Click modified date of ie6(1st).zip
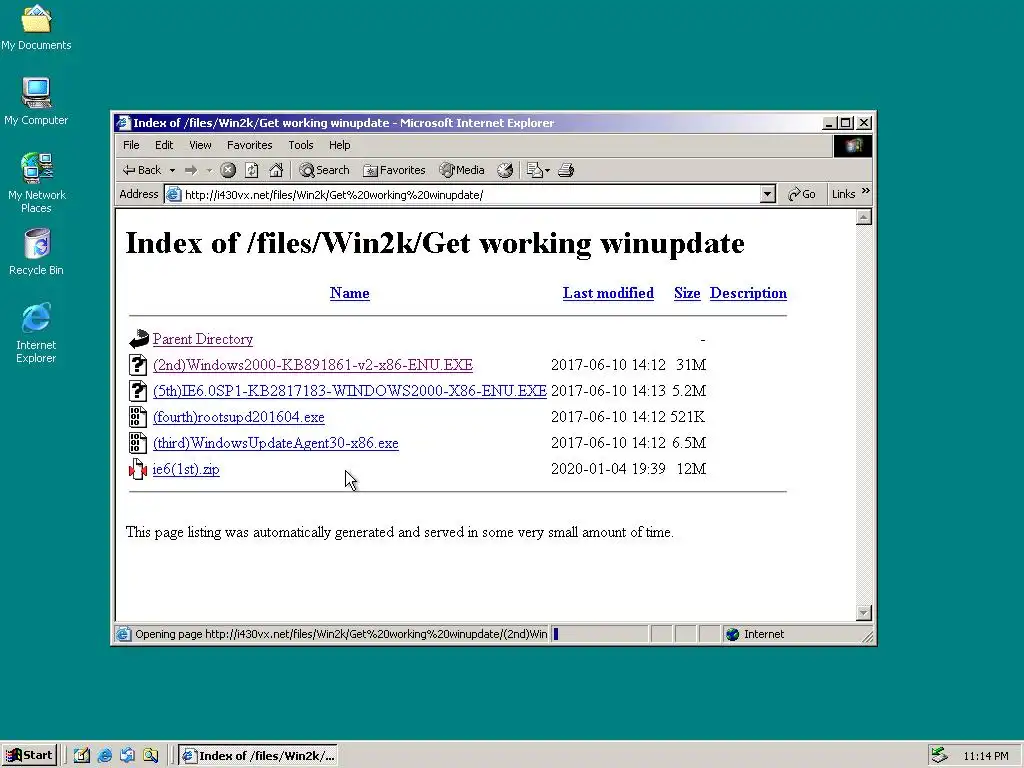The height and width of the screenshot is (768, 1024). [608, 469]
